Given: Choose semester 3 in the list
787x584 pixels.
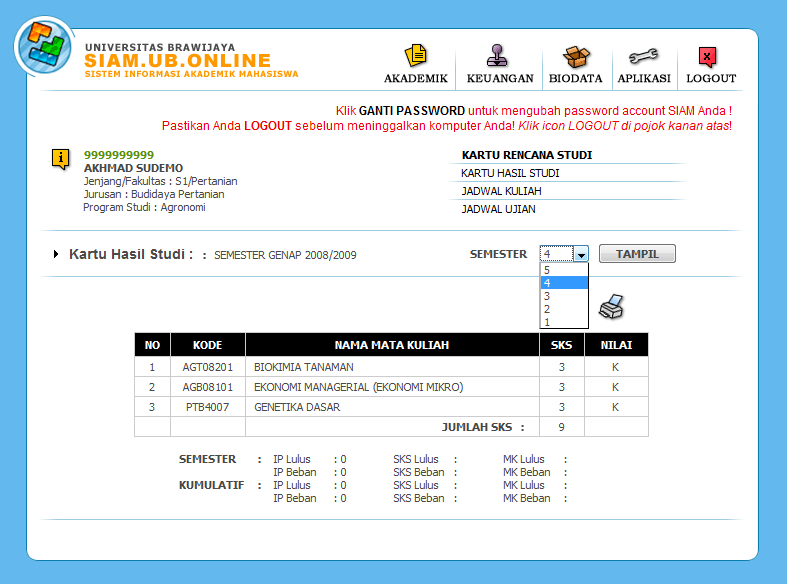Looking at the screenshot, I should tap(564, 296).
